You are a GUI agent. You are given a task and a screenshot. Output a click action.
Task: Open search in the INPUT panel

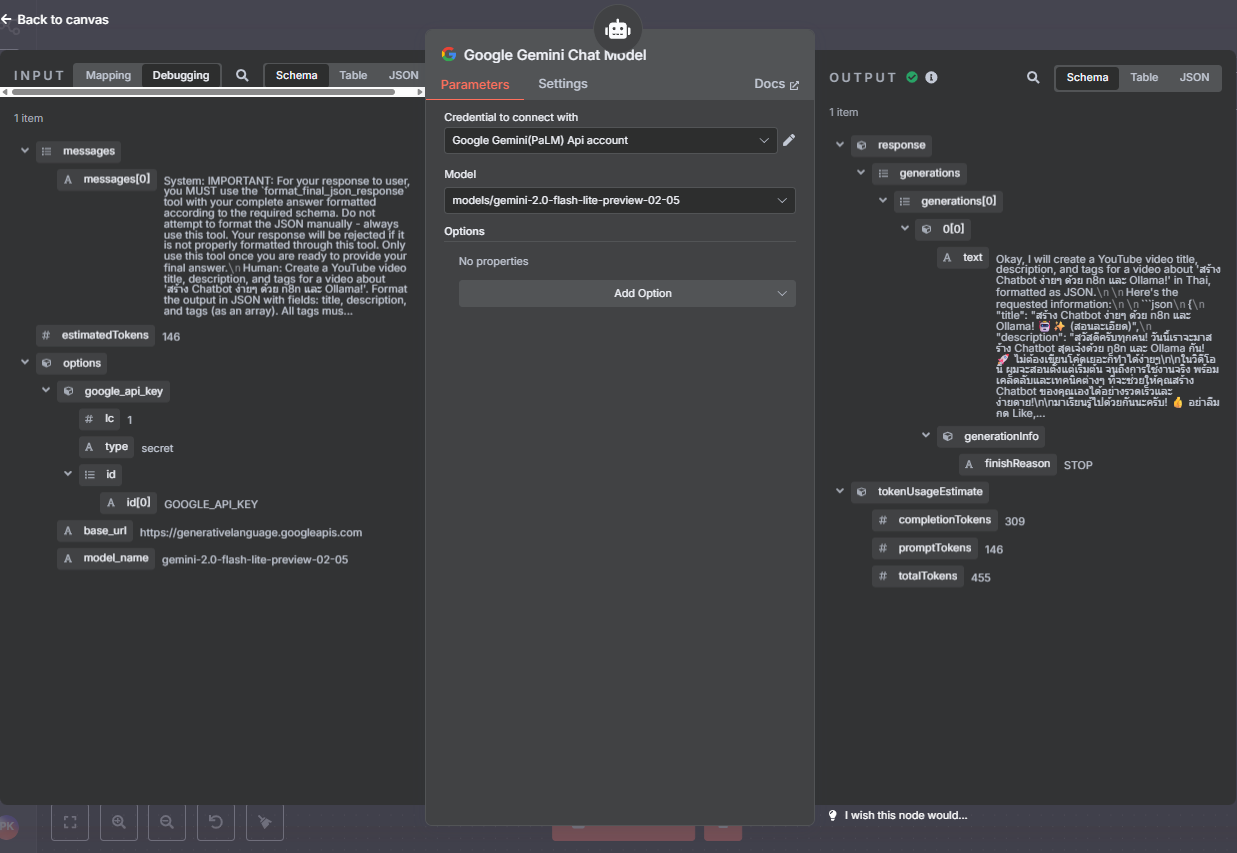coord(242,75)
